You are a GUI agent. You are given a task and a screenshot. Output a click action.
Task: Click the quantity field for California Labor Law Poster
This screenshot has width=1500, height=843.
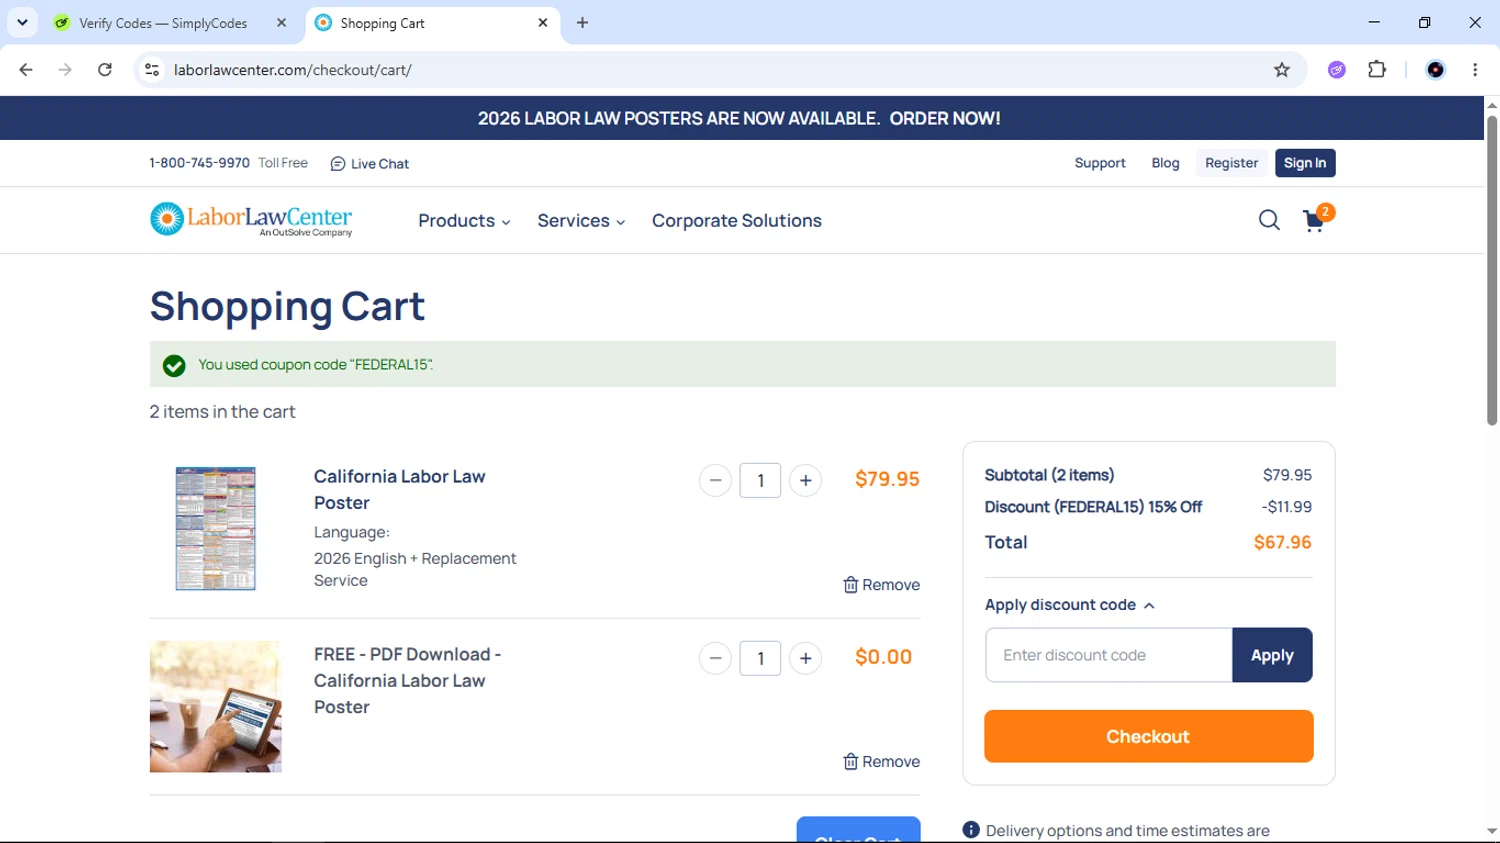coord(760,481)
